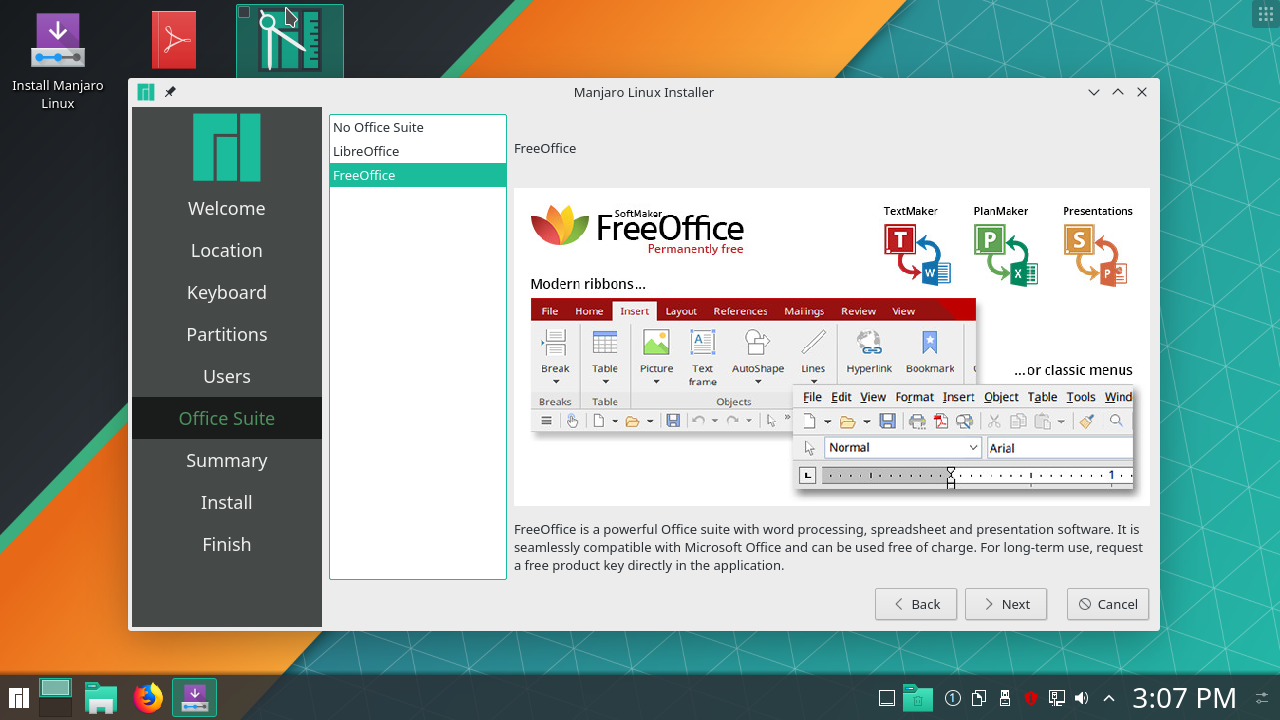
Task: Open the desktop toolbox in top-right corner
Action: [1264, 15]
